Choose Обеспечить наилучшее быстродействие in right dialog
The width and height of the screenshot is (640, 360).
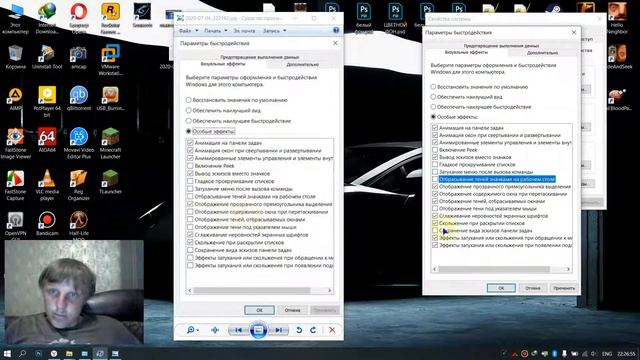coord(481,107)
